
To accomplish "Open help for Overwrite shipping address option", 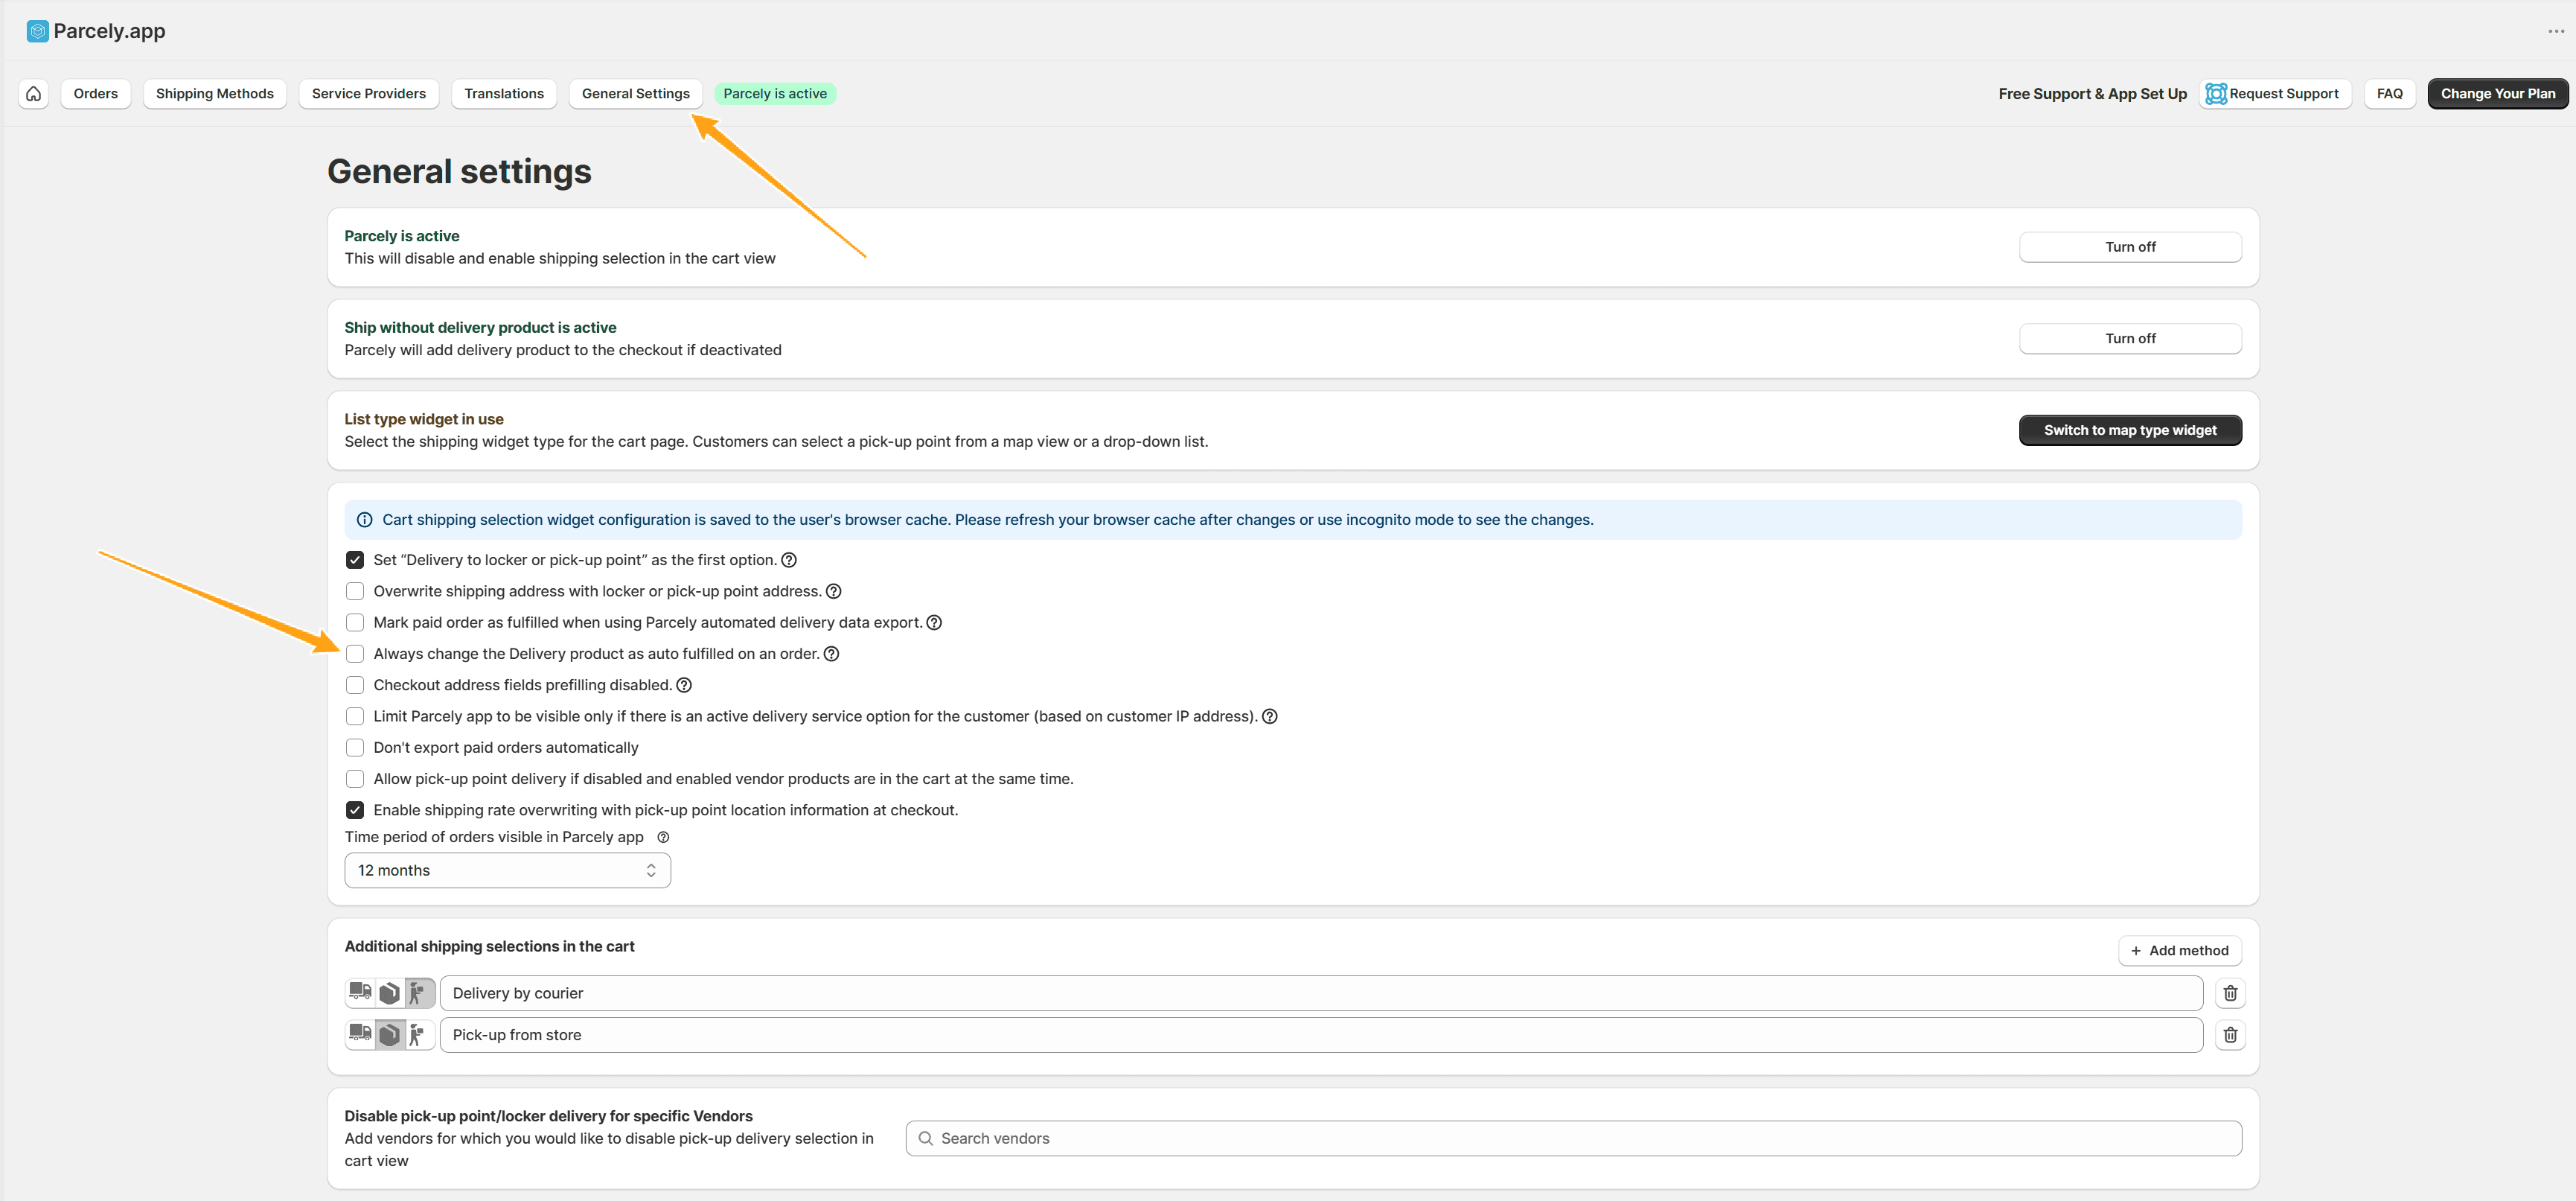I will 833,591.
